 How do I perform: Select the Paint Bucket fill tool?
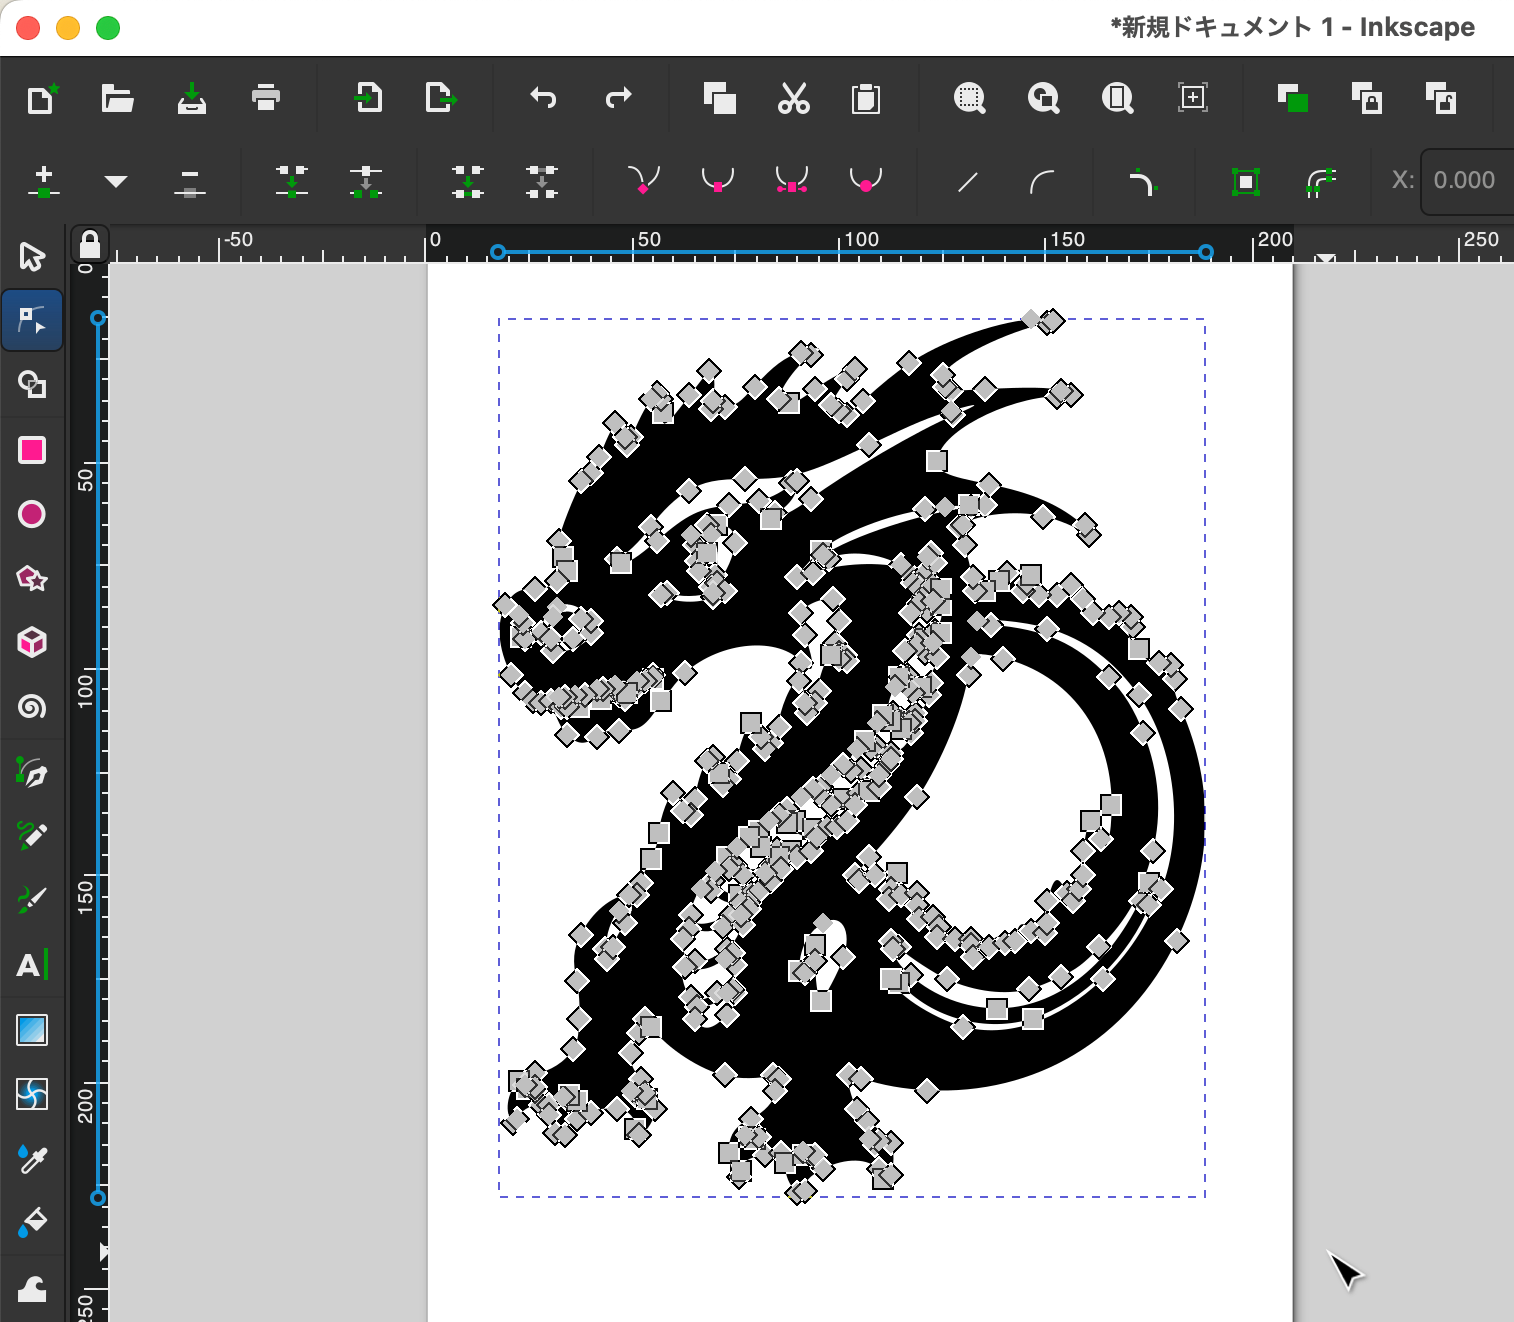[32, 1222]
